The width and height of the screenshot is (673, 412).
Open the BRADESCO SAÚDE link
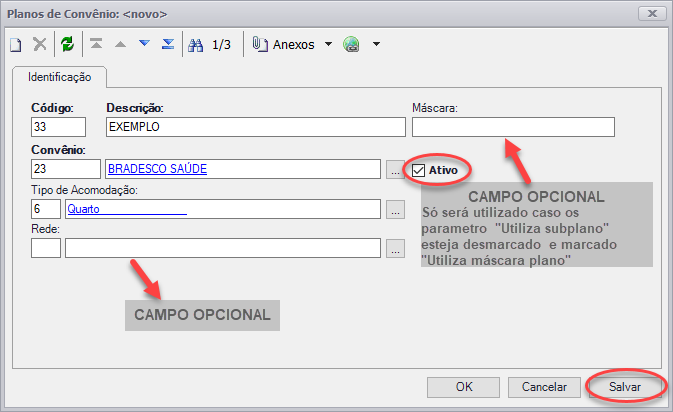[158, 169]
